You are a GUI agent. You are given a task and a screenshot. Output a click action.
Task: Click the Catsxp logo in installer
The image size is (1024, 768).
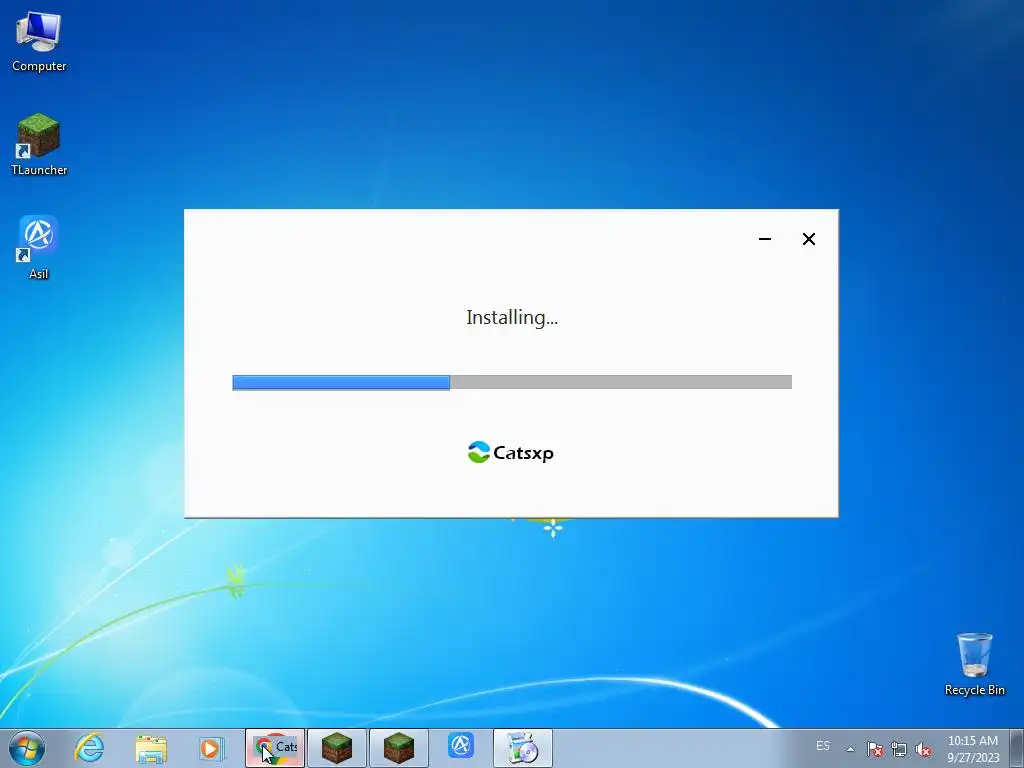coord(511,452)
